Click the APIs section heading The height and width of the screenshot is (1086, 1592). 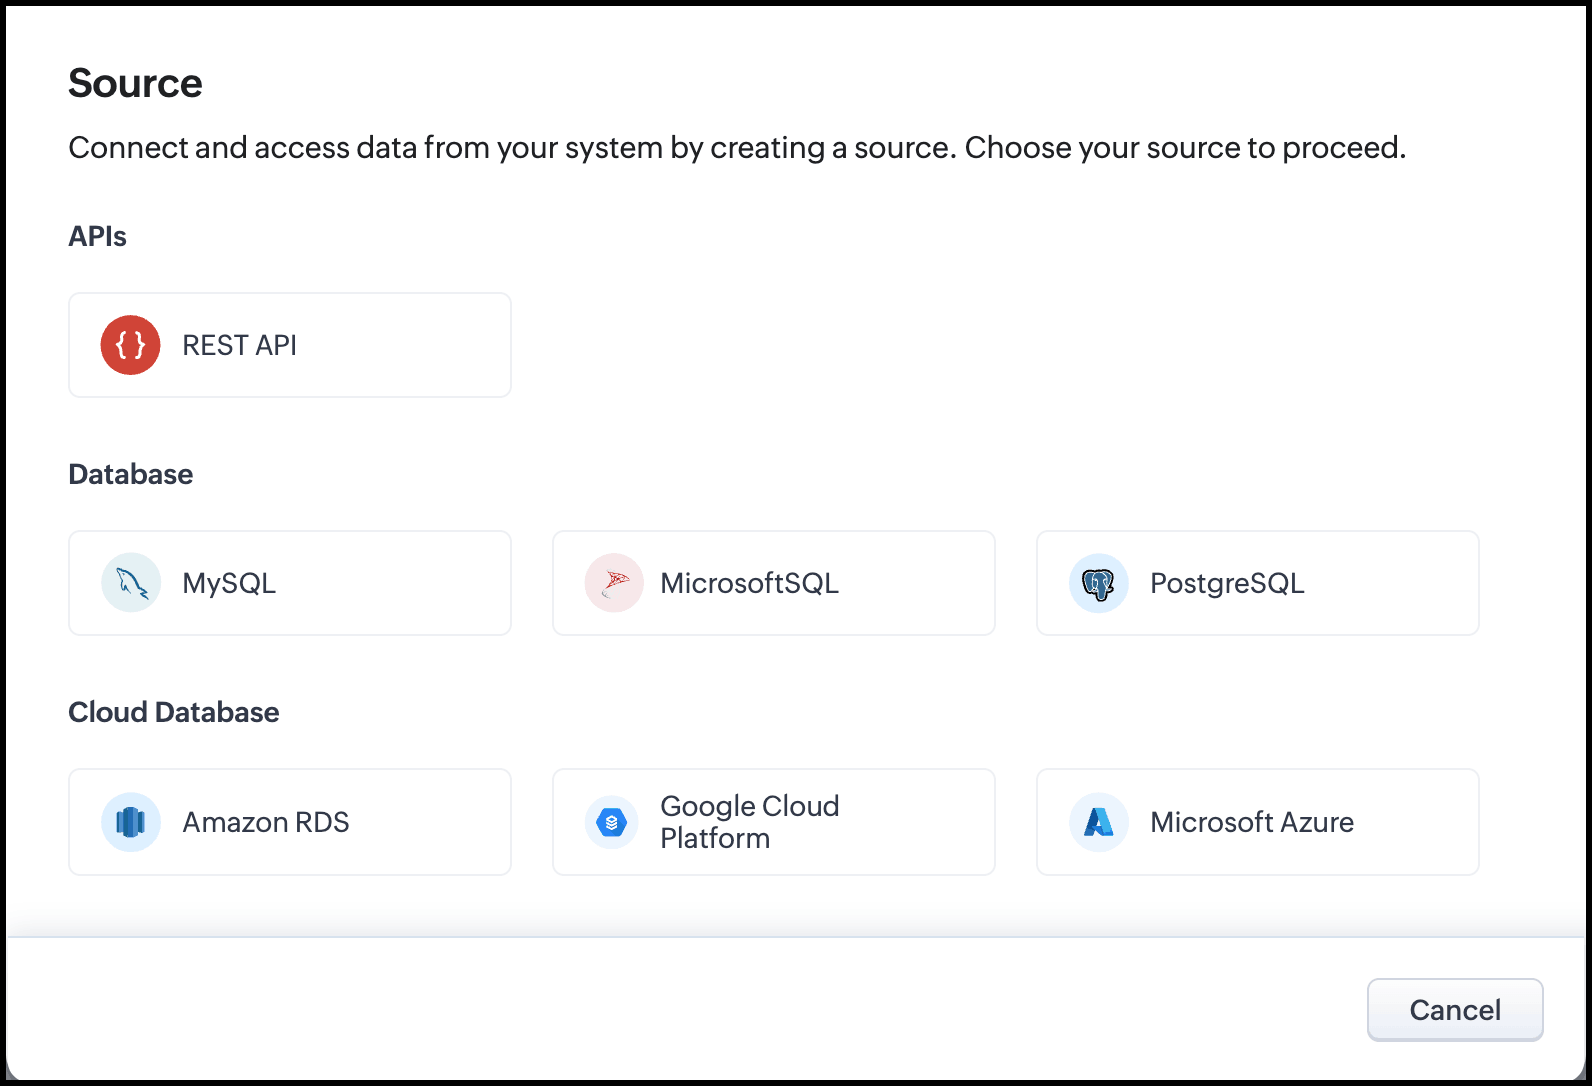click(97, 236)
